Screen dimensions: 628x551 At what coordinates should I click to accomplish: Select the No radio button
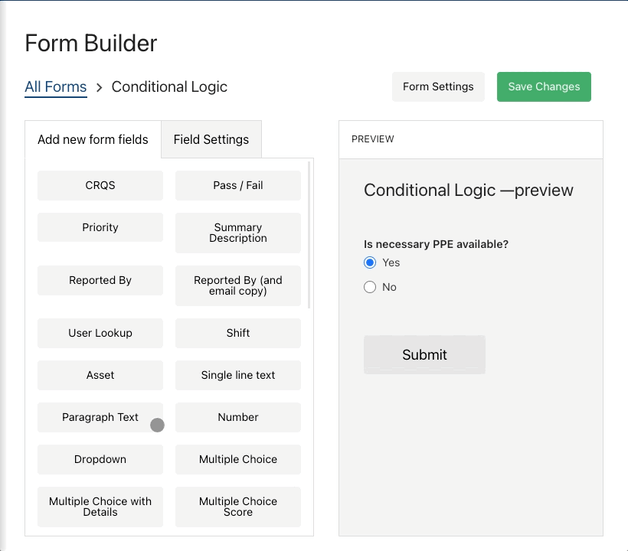tap(370, 287)
